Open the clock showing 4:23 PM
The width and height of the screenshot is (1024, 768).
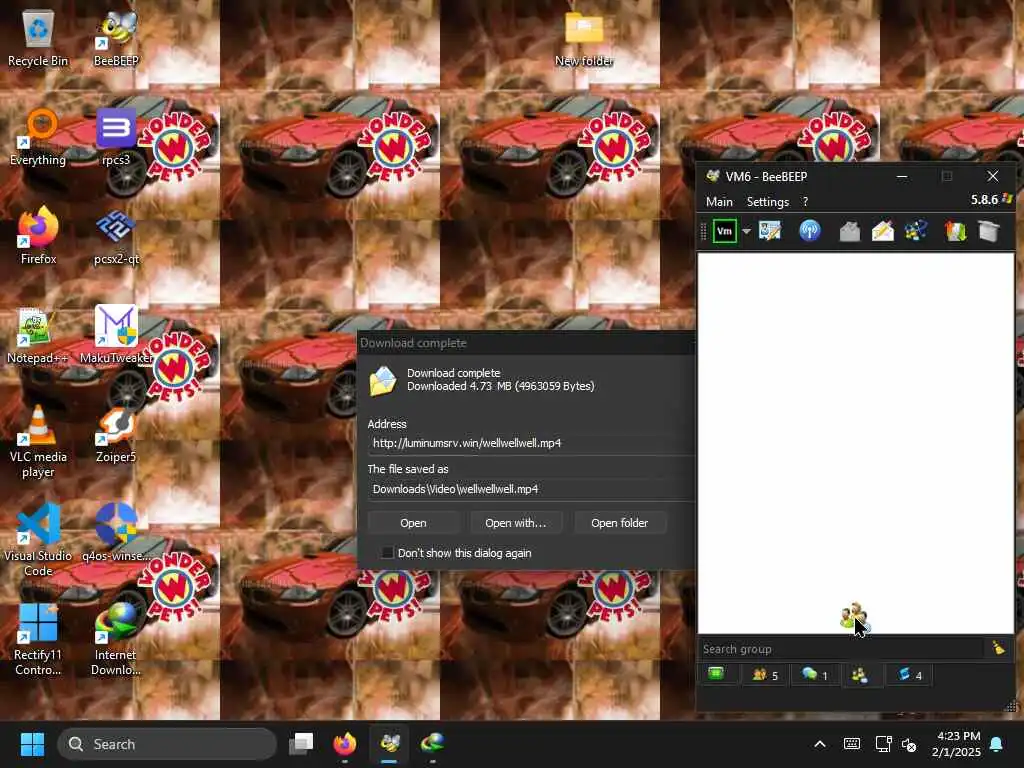tap(956, 744)
